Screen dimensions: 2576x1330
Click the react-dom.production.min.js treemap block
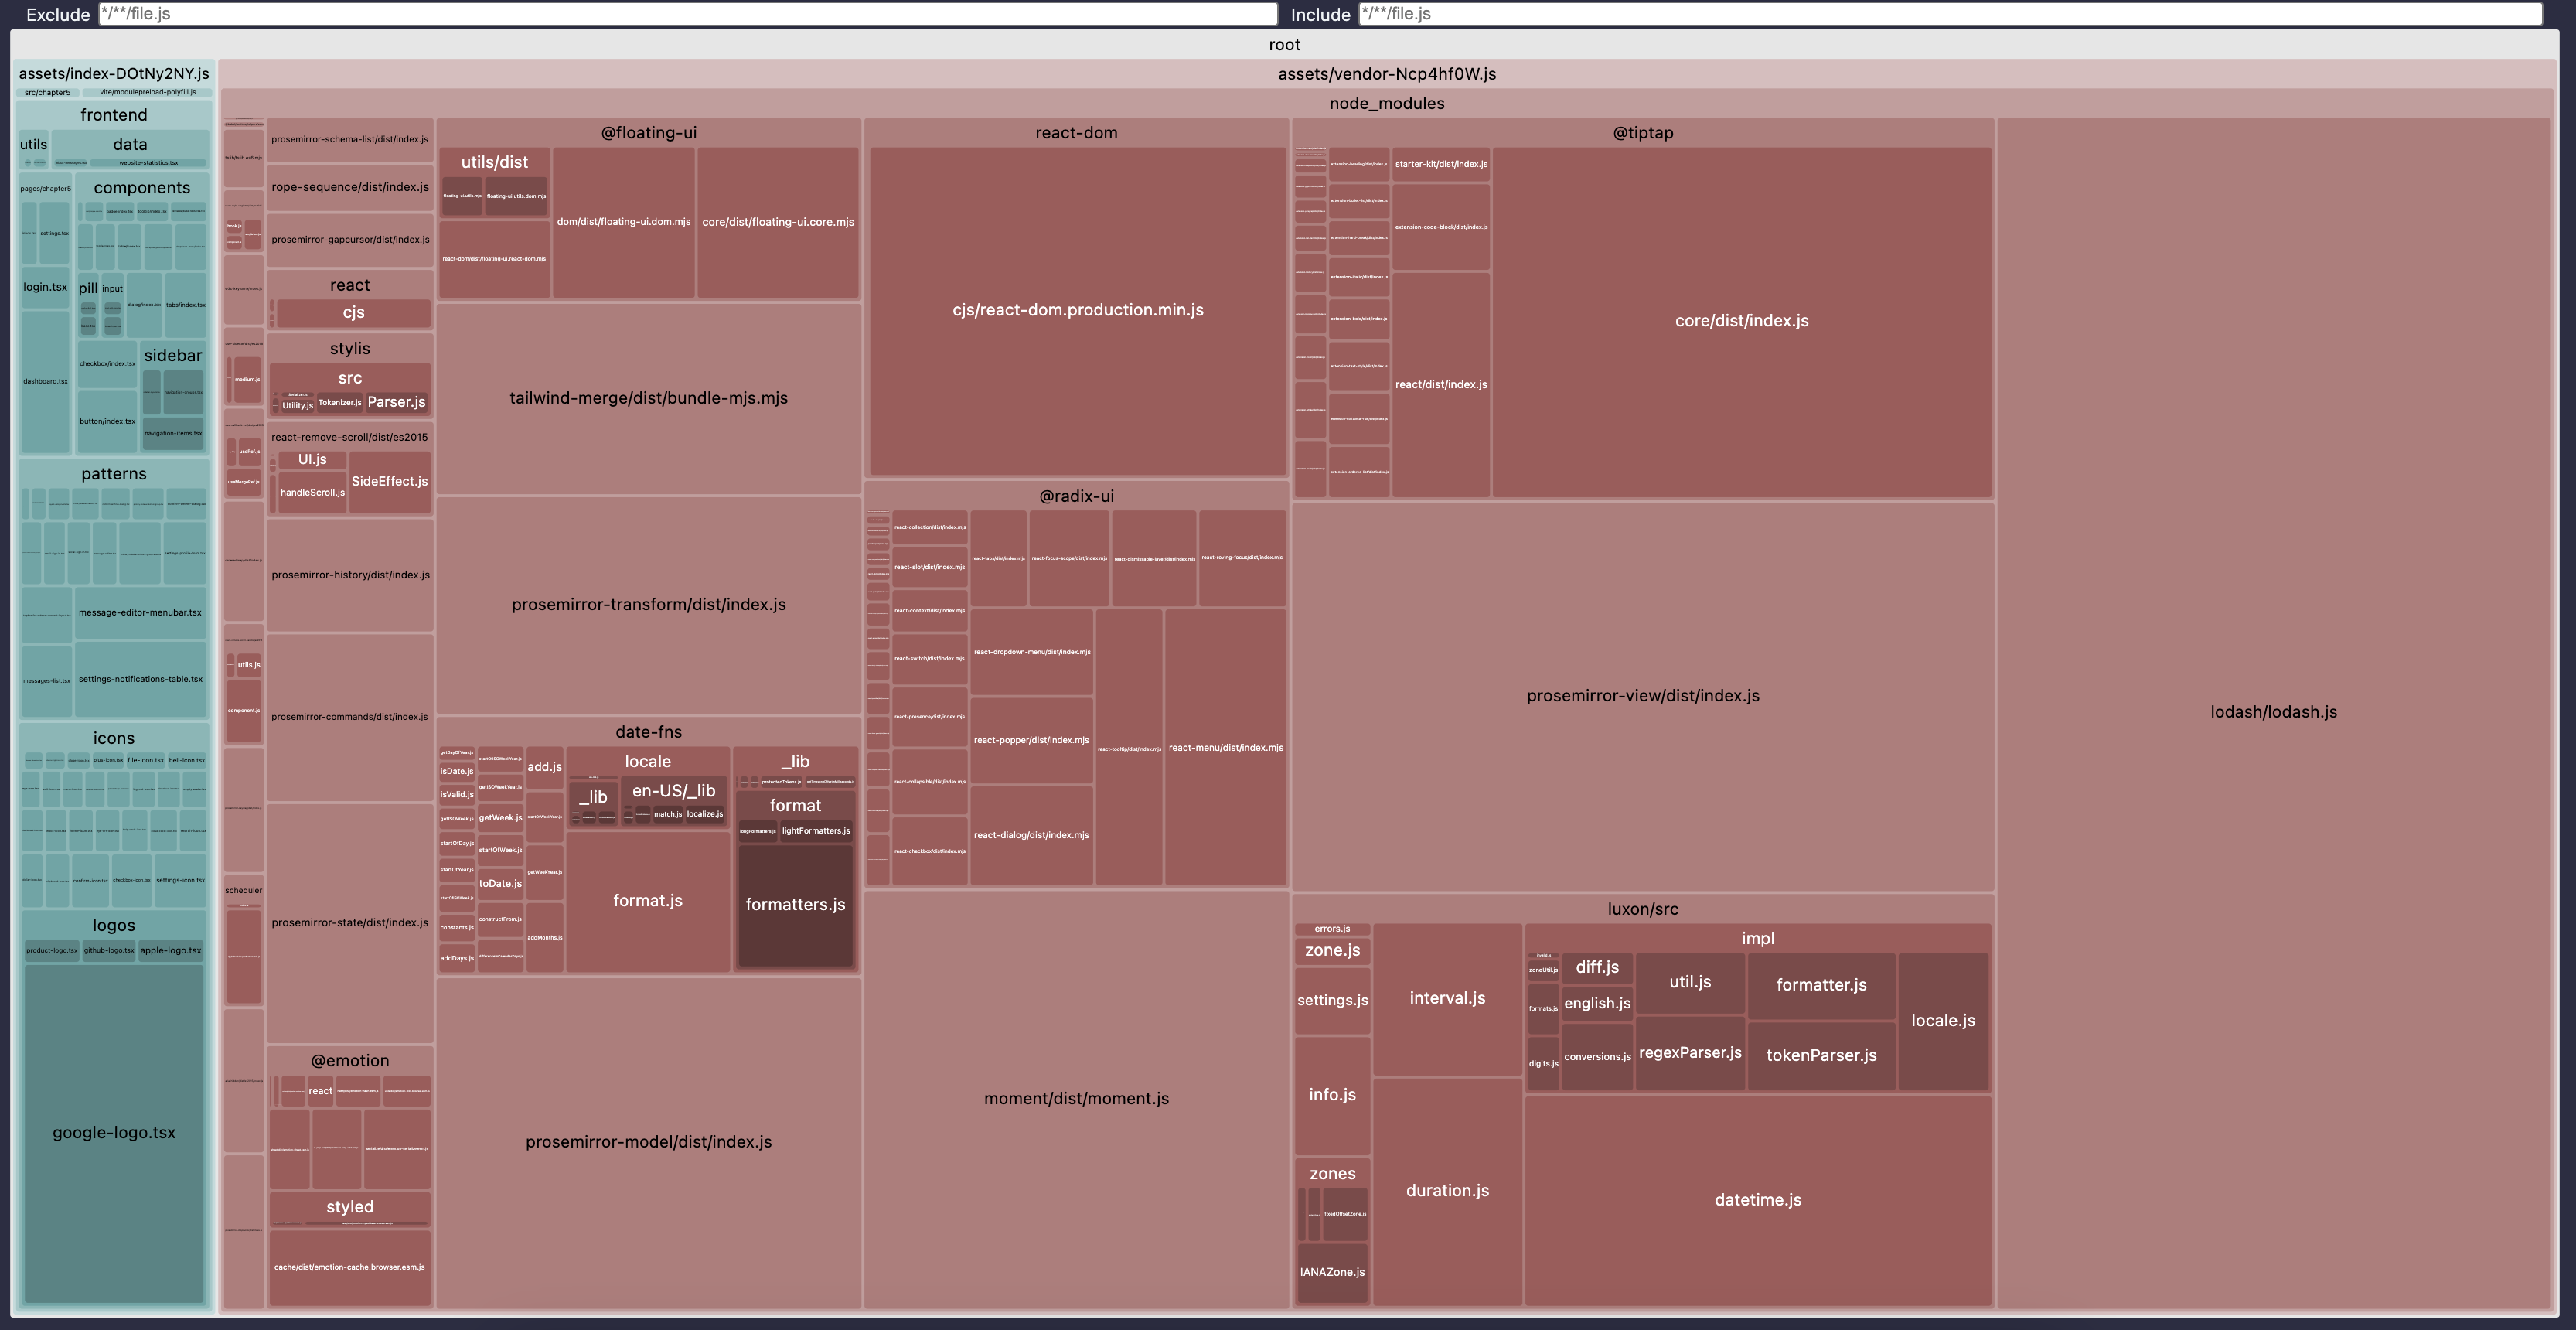click(1077, 310)
